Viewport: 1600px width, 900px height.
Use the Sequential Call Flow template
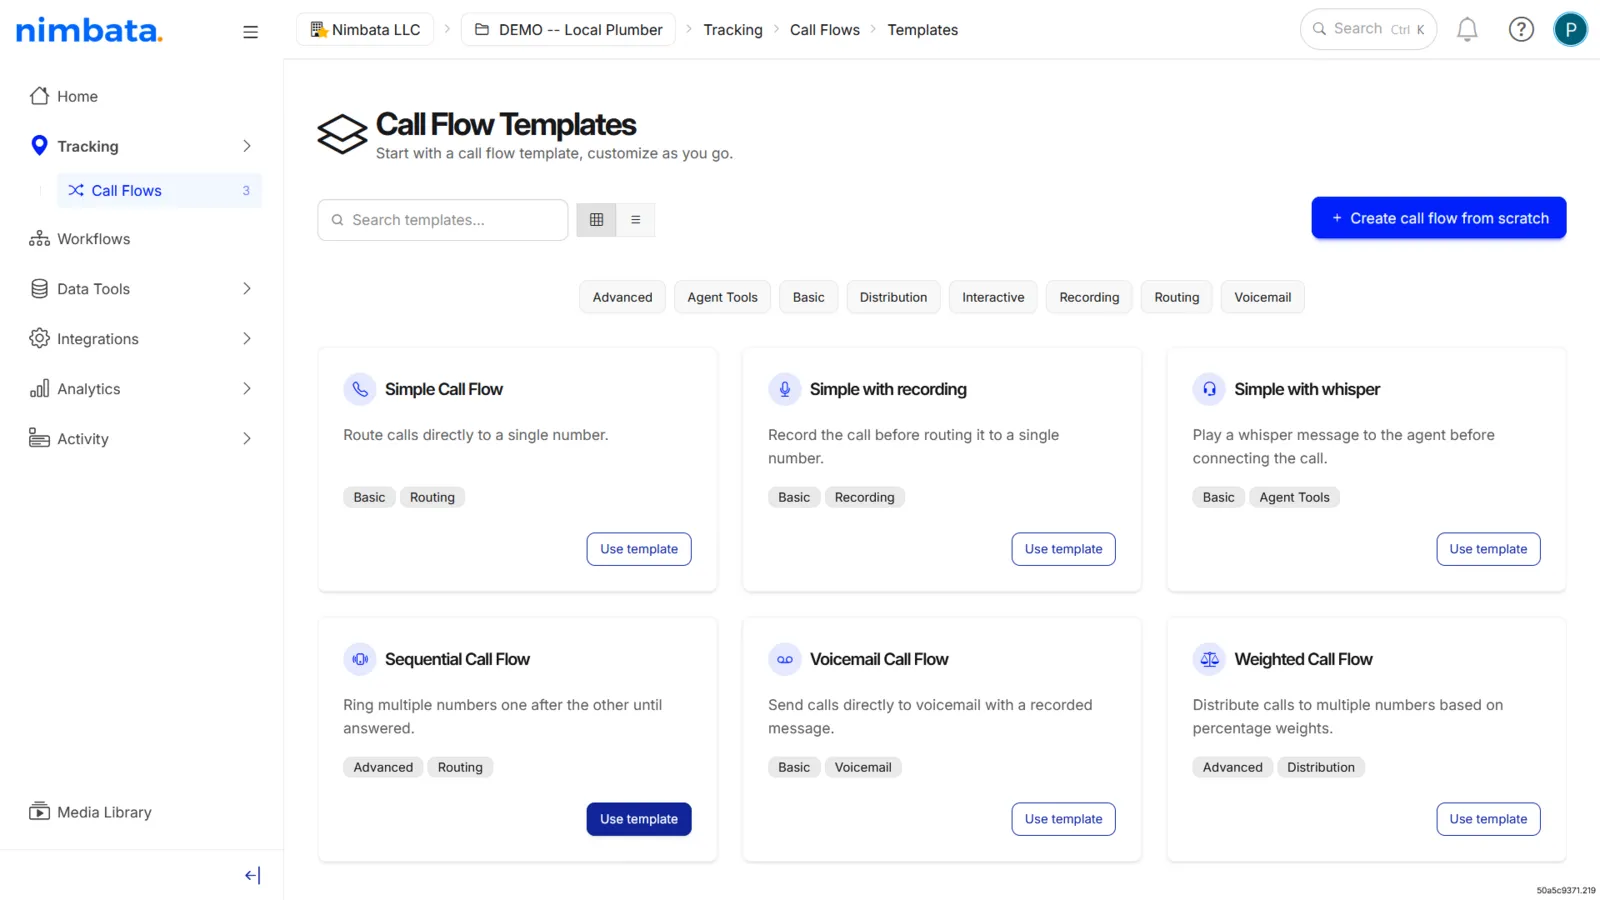coord(639,819)
